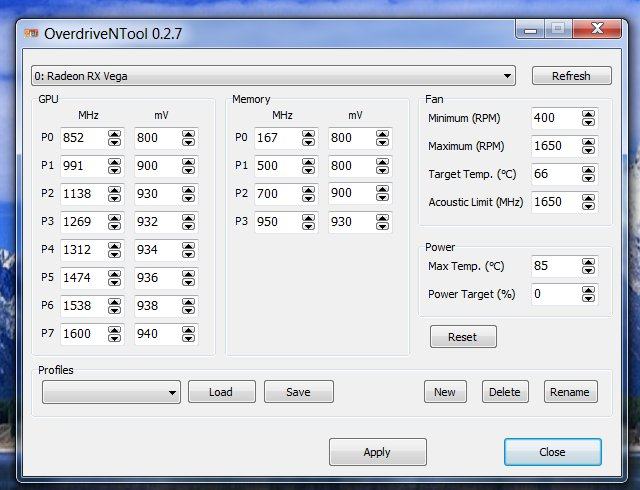Viewport: 640px width, 490px height.
Task: Decrease GPU P3 MHz with spinner down arrow
Action: [114, 226]
